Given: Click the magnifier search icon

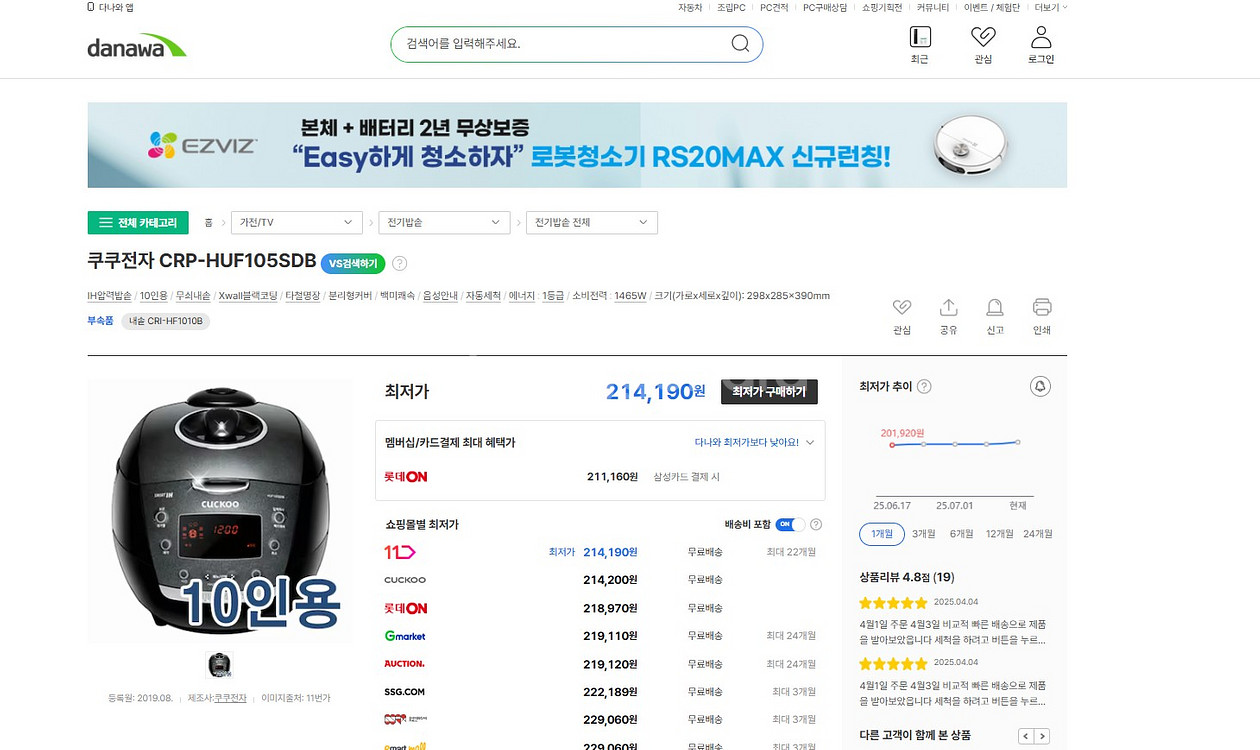Looking at the screenshot, I should (740, 43).
